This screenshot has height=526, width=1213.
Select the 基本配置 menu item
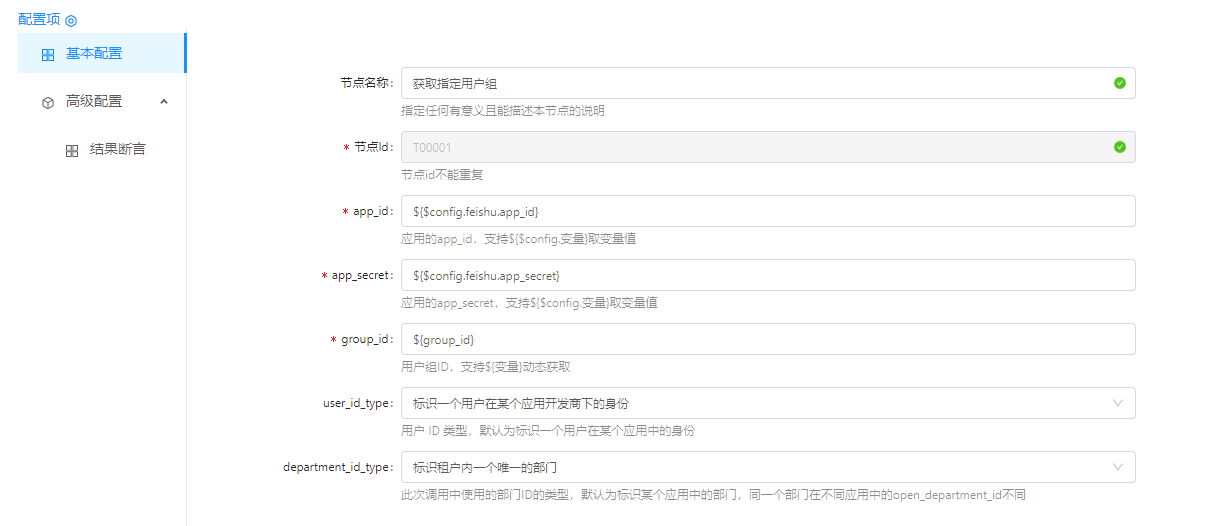(x=94, y=54)
